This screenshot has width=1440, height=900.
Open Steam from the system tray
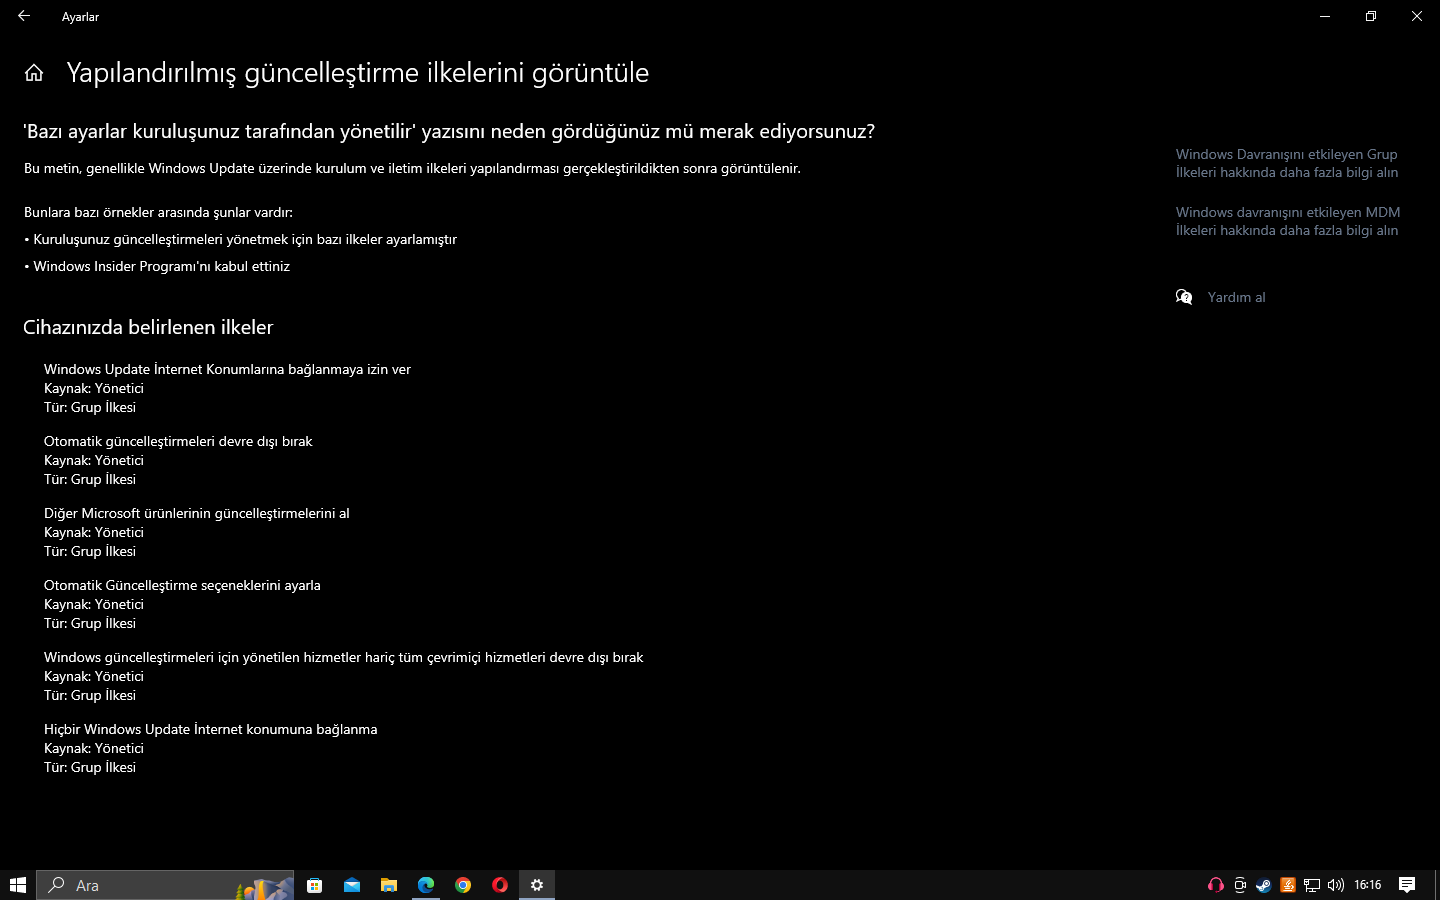[x=1264, y=885]
